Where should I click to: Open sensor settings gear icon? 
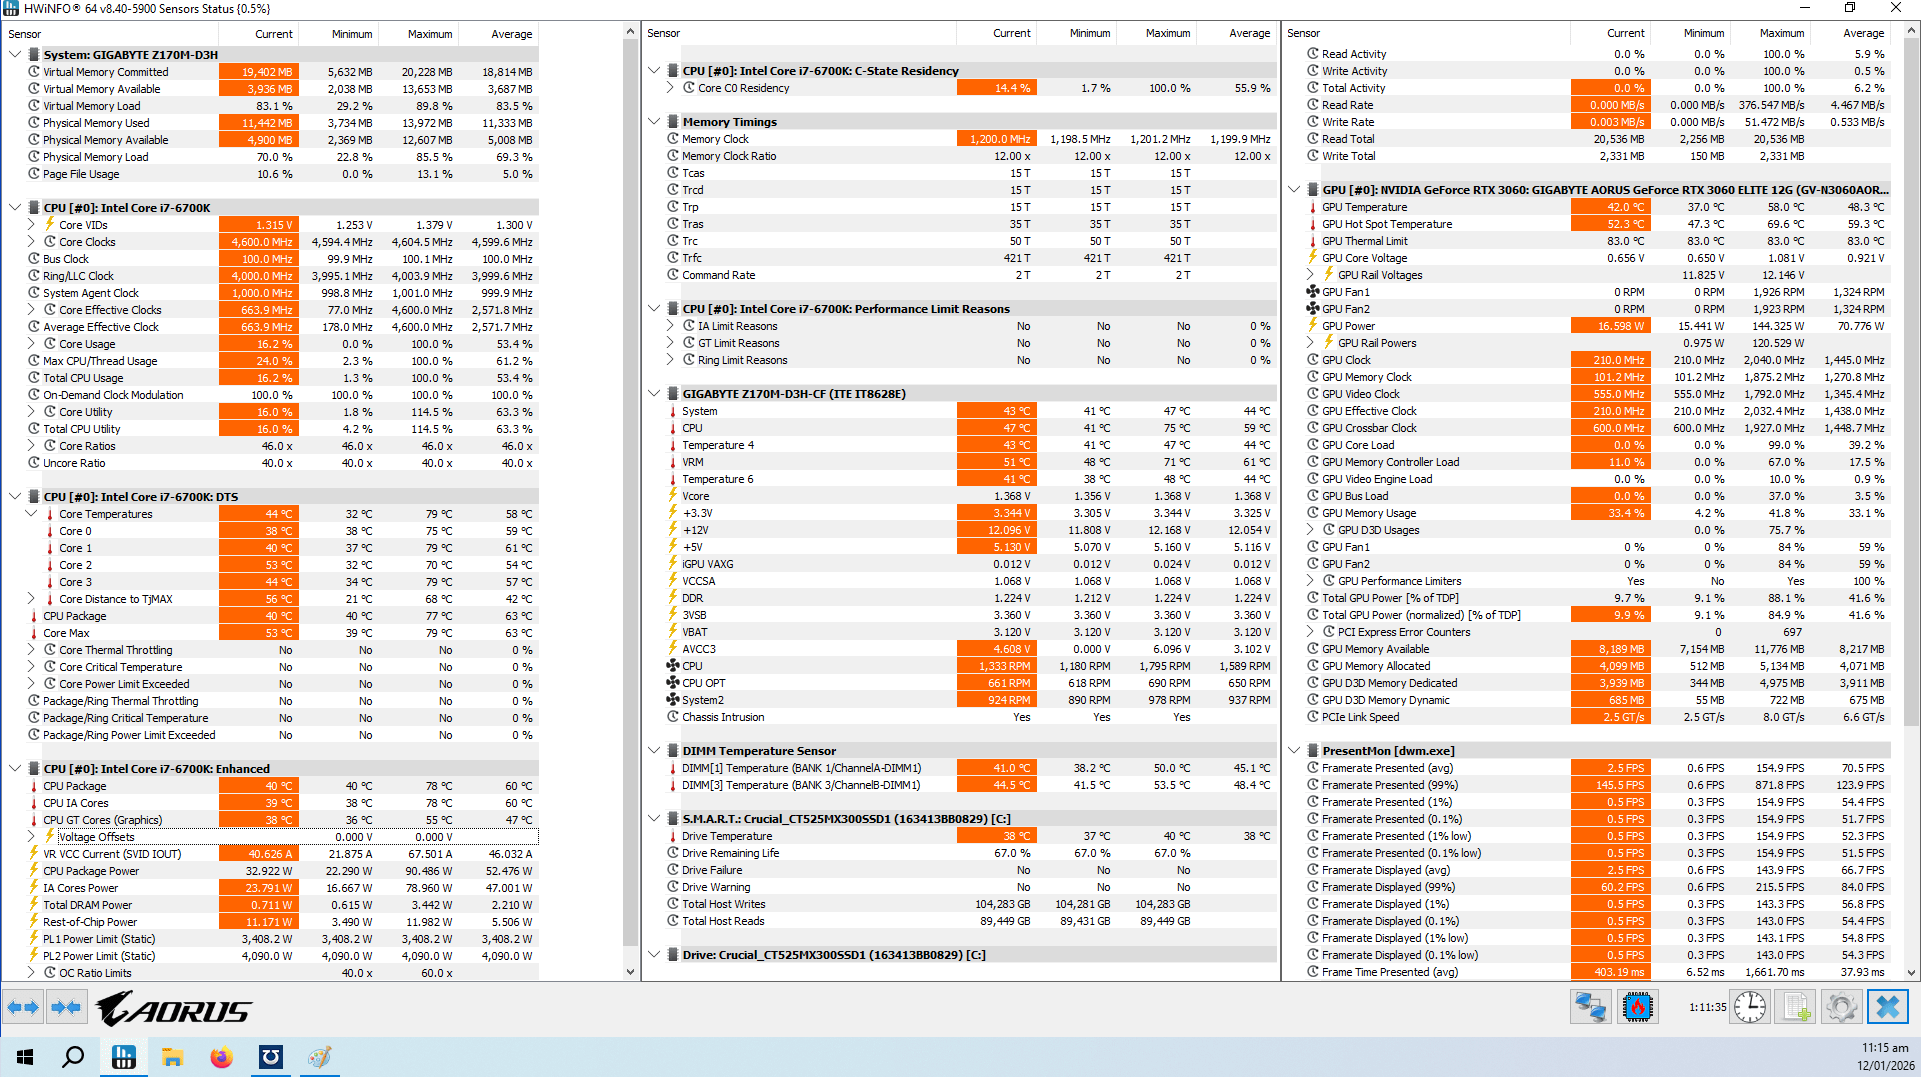[x=1840, y=1007]
